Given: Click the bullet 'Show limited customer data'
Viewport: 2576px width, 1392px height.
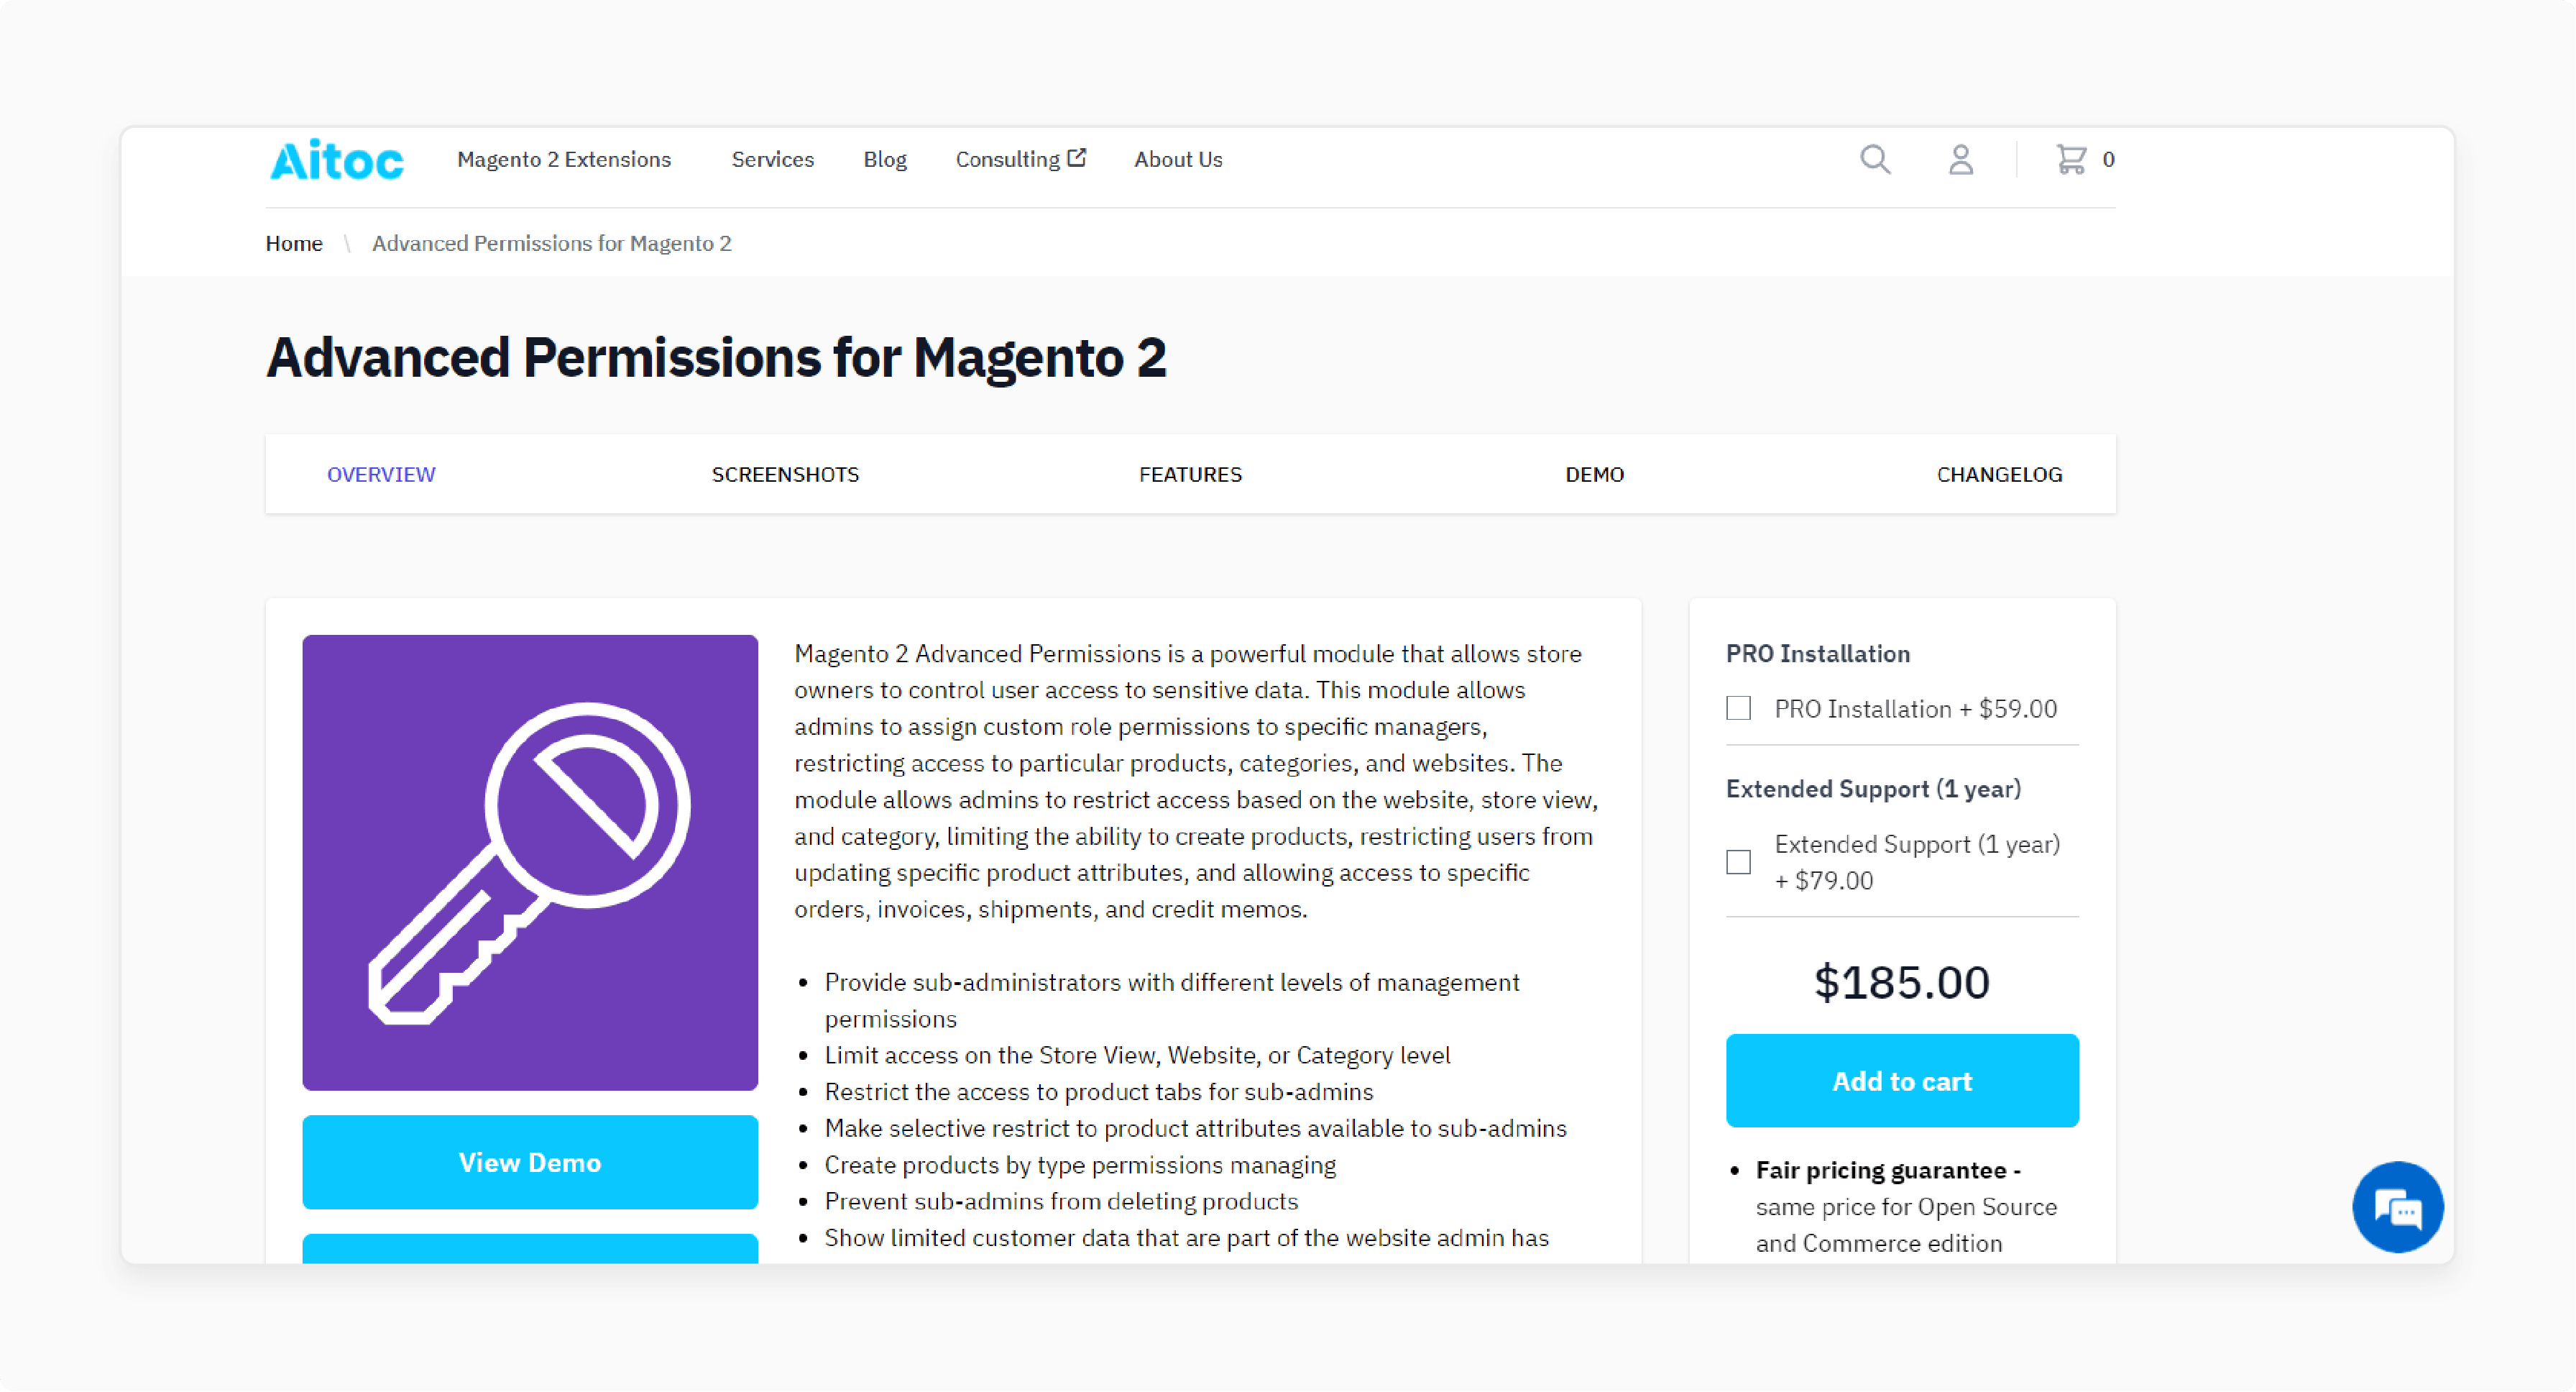Looking at the screenshot, I should [x=1186, y=1238].
